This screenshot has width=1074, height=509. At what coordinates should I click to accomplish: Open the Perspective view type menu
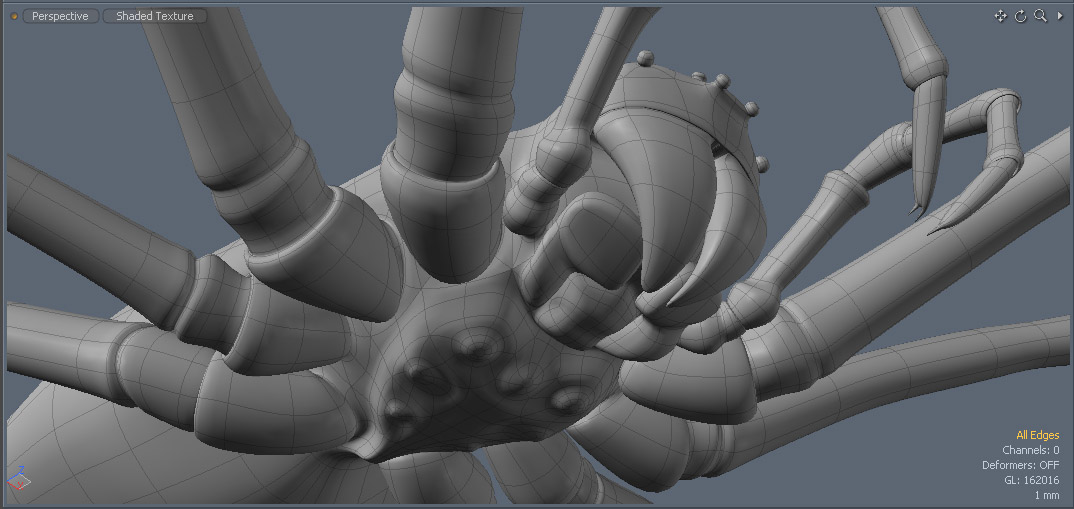pyautogui.click(x=60, y=16)
